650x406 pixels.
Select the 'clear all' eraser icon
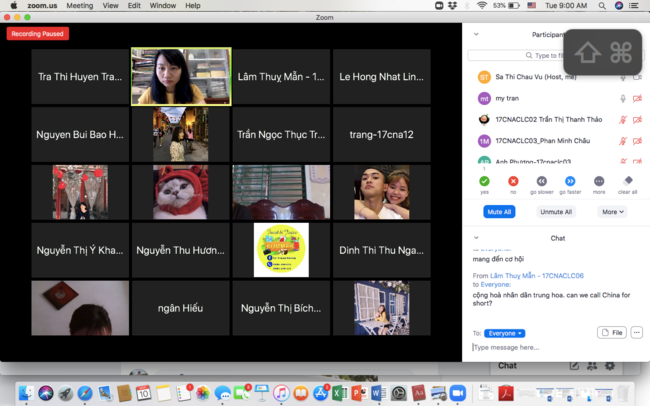click(x=628, y=181)
